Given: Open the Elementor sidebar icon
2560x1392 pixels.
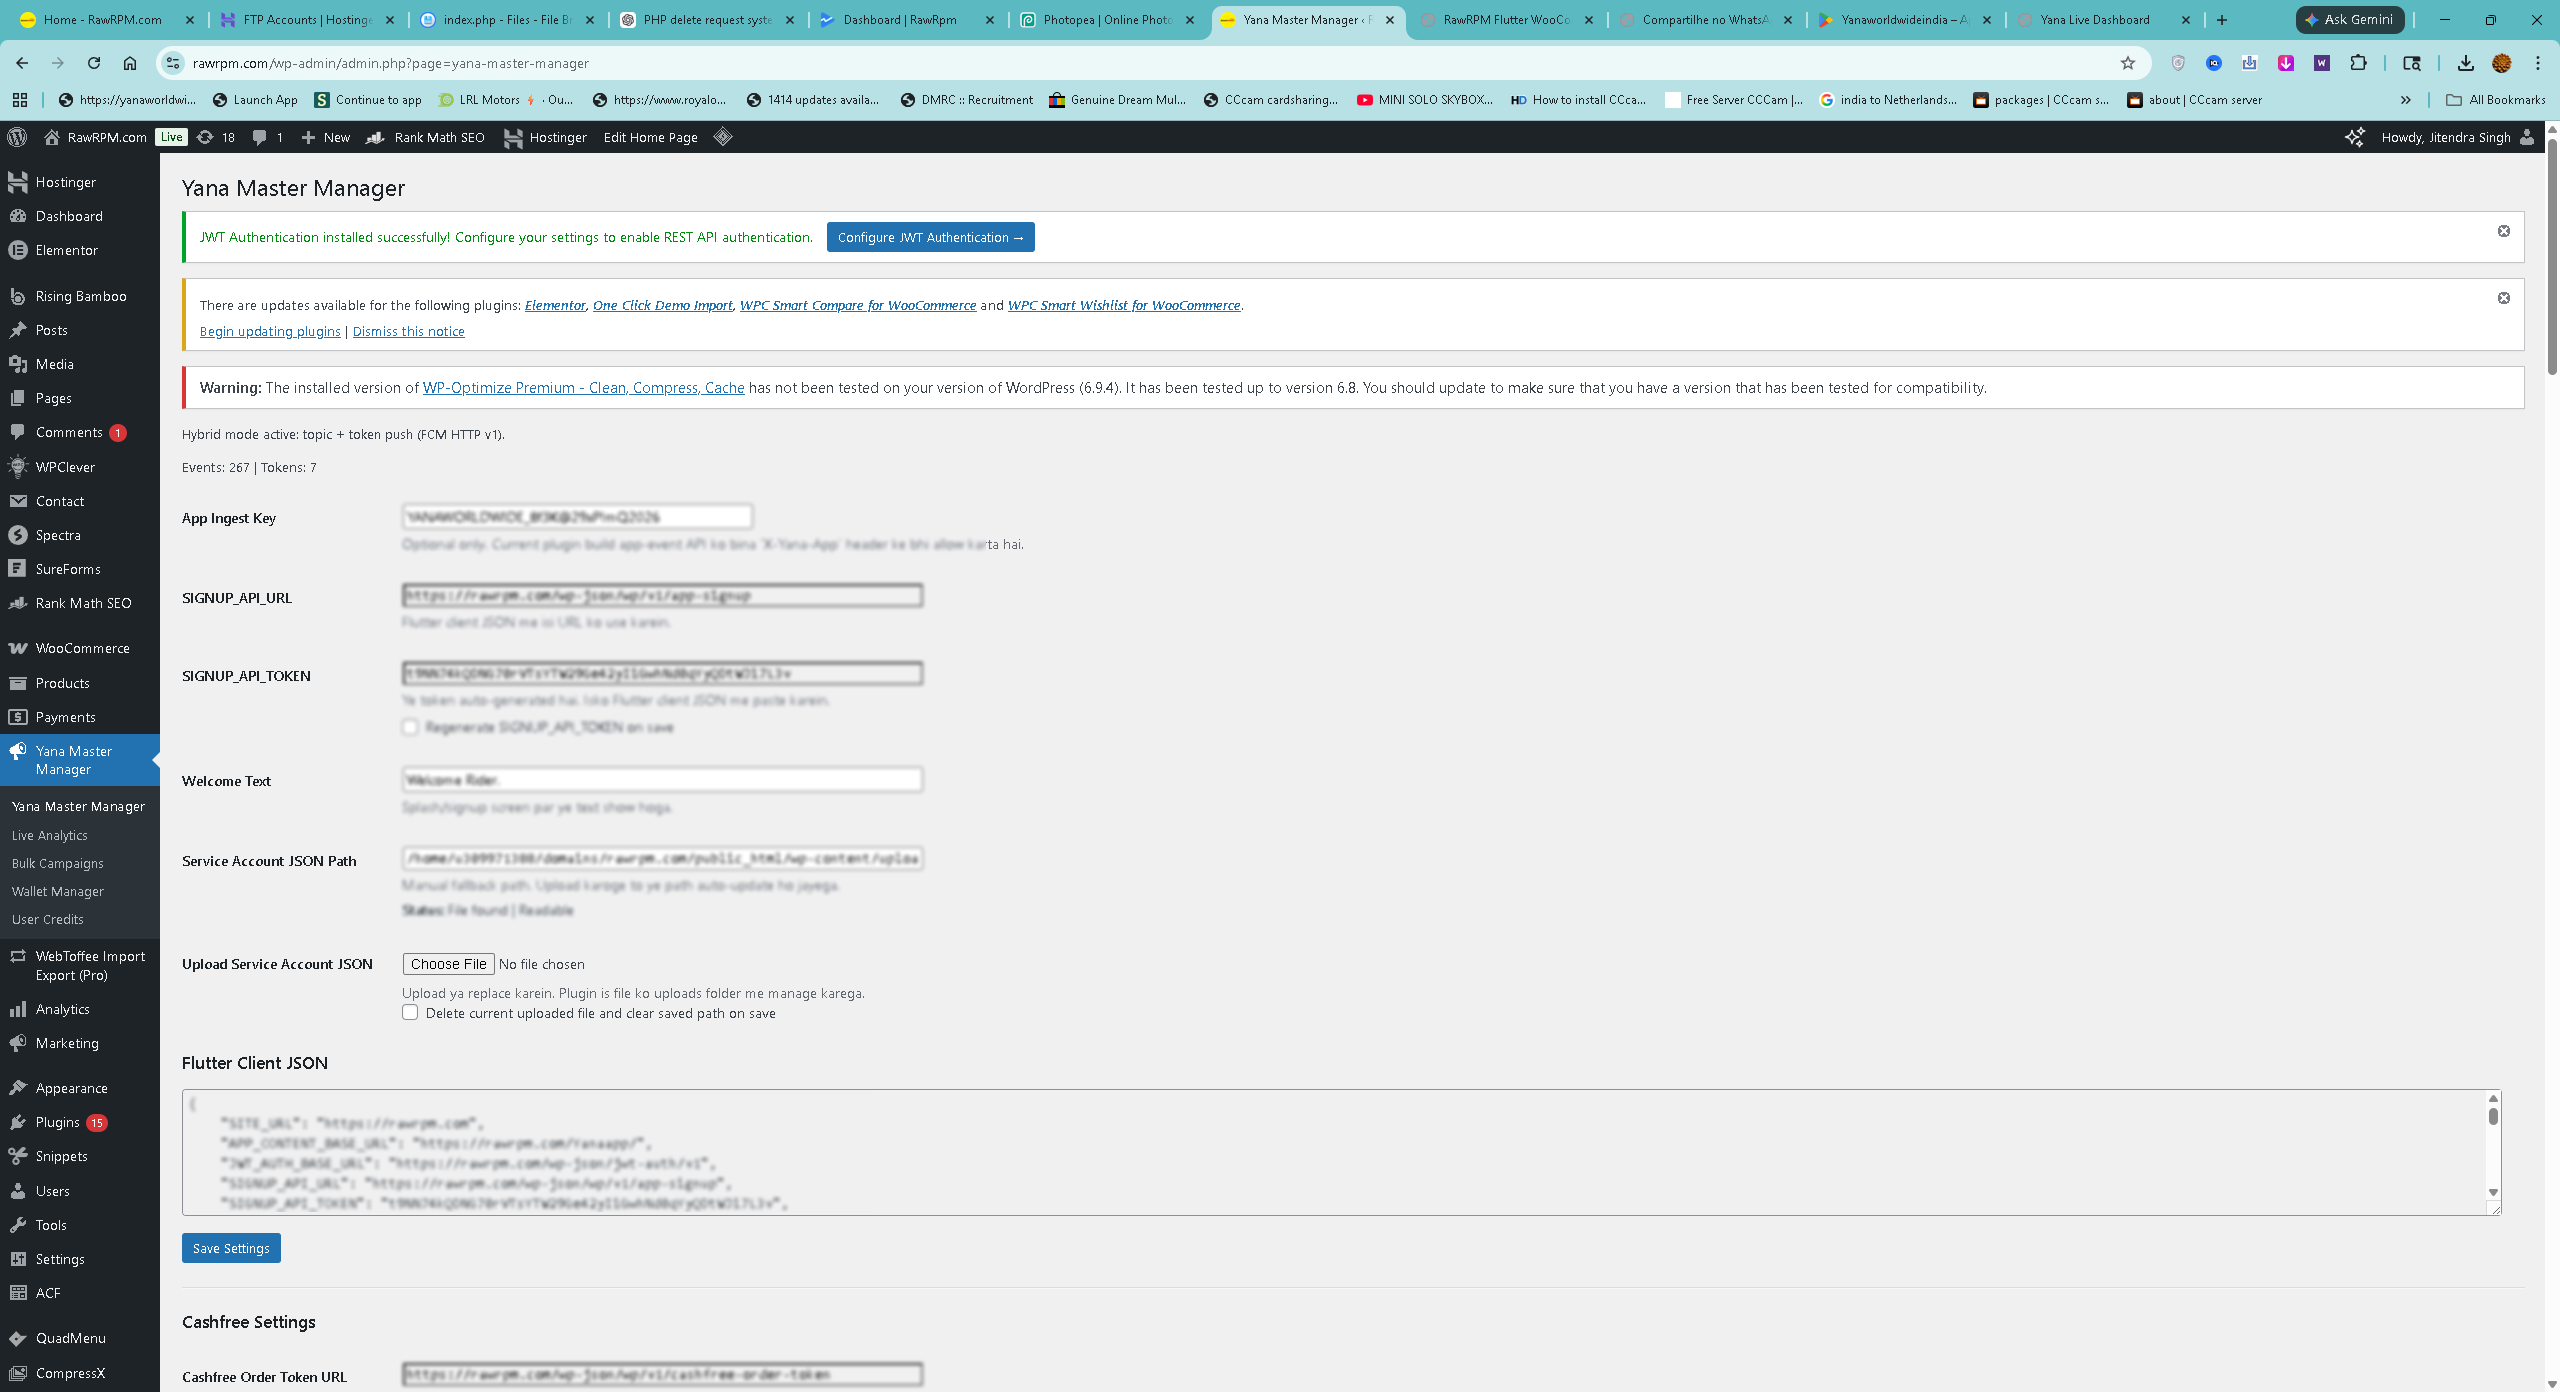Looking at the screenshot, I should pos(18,250).
